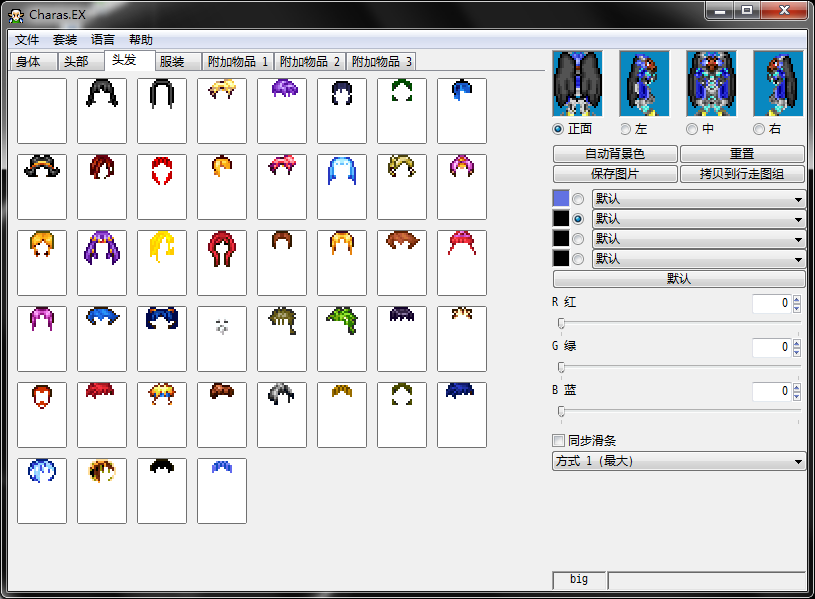Select the navy blue curled hair
The height and width of the screenshot is (599, 815).
(162, 338)
